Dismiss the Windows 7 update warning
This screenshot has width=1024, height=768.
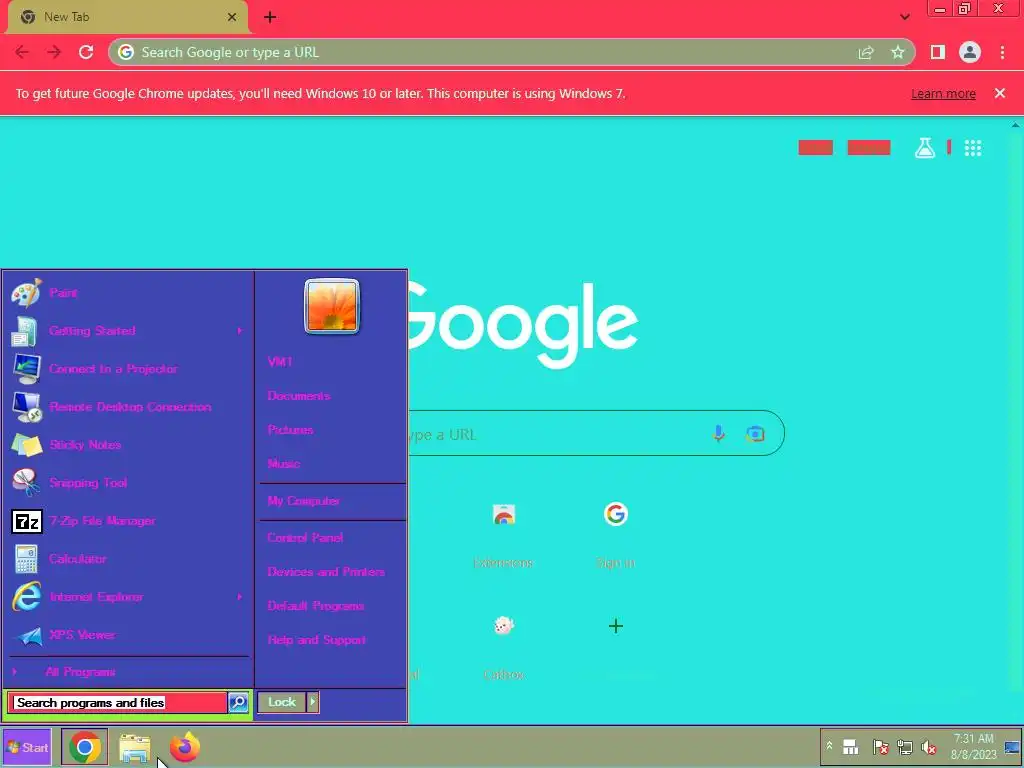point(1000,93)
